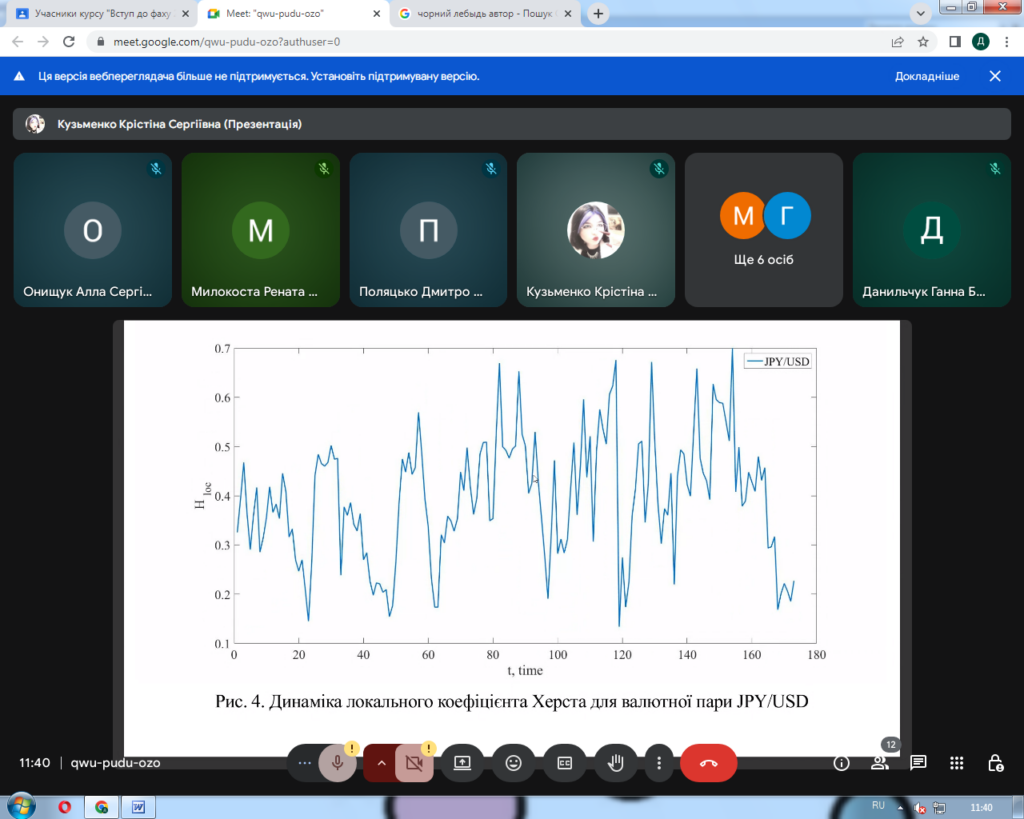This screenshot has width=1024, height=819.
Task: Open the chat with everyone panel
Action: tap(918, 763)
